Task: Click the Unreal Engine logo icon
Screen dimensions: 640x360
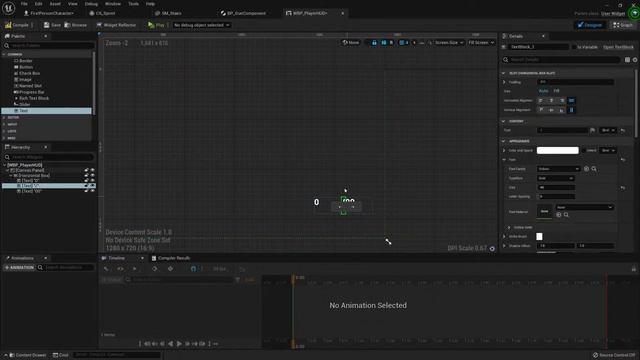Action: tap(8, 8)
